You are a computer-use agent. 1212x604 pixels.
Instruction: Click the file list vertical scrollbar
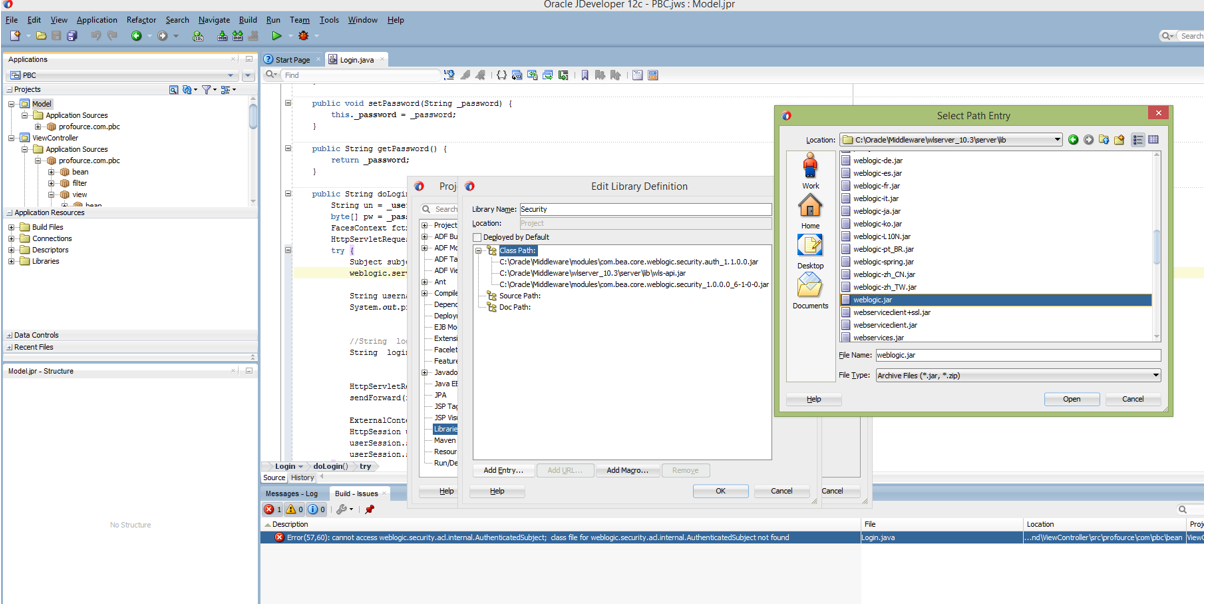click(x=1157, y=246)
